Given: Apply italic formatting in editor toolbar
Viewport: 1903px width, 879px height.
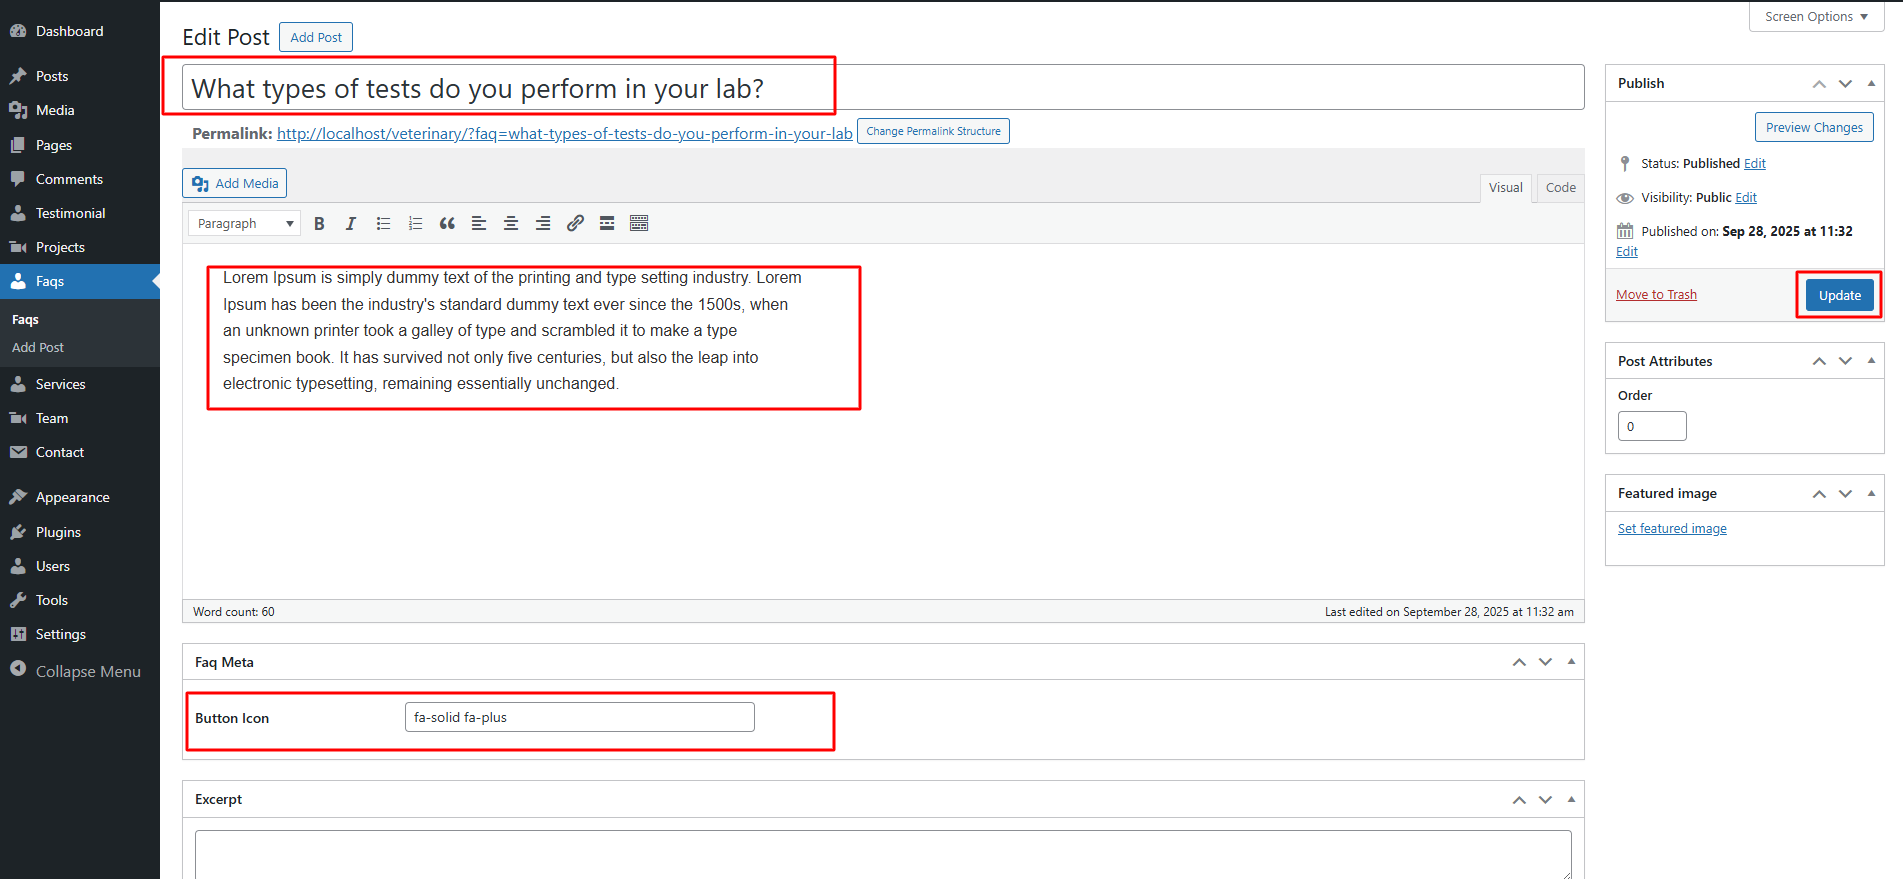Looking at the screenshot, I should [x=351, y=224].
